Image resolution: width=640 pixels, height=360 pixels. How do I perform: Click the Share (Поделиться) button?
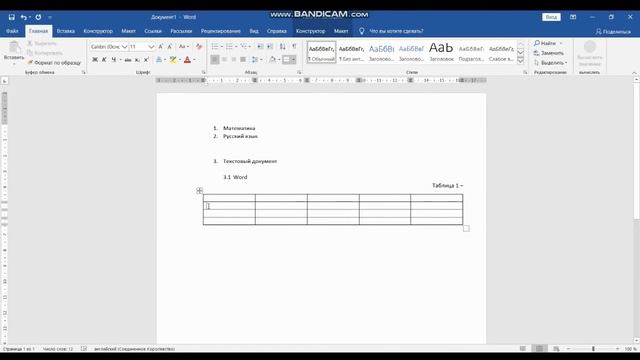coord(613,31)
